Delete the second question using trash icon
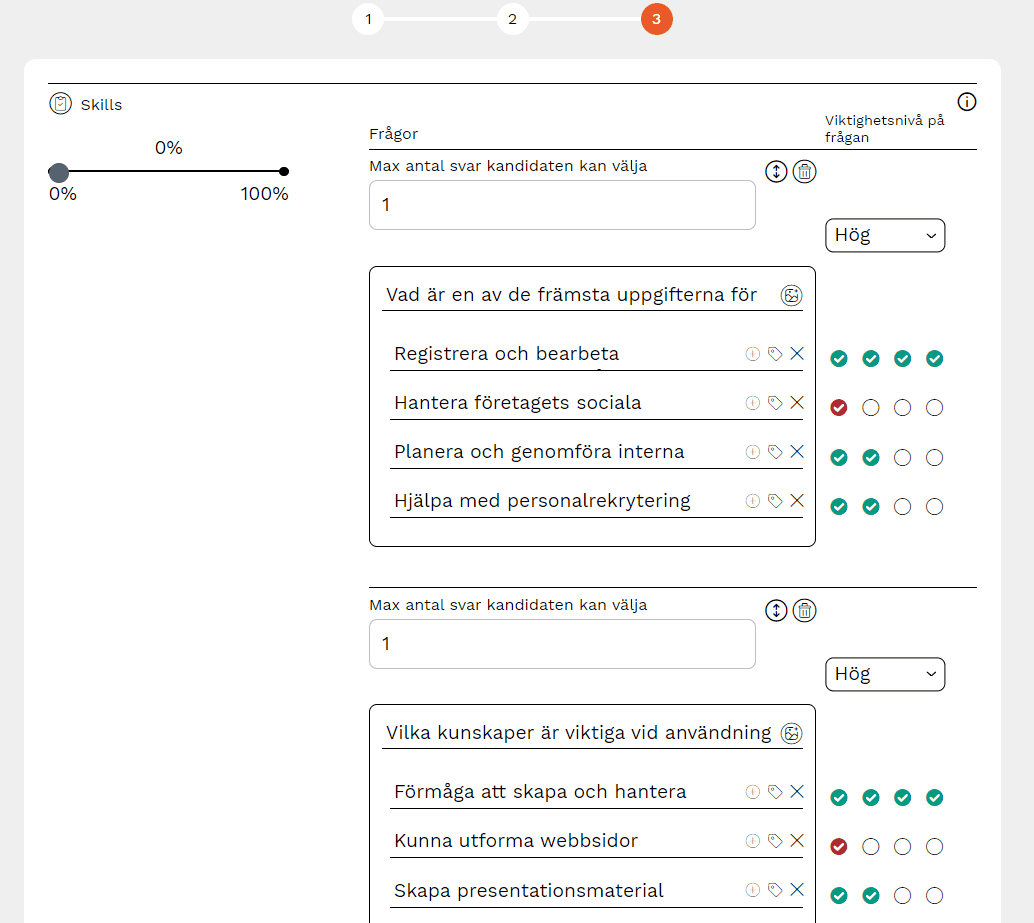Viewport: 1034px width, 923px height. (804, 610)
